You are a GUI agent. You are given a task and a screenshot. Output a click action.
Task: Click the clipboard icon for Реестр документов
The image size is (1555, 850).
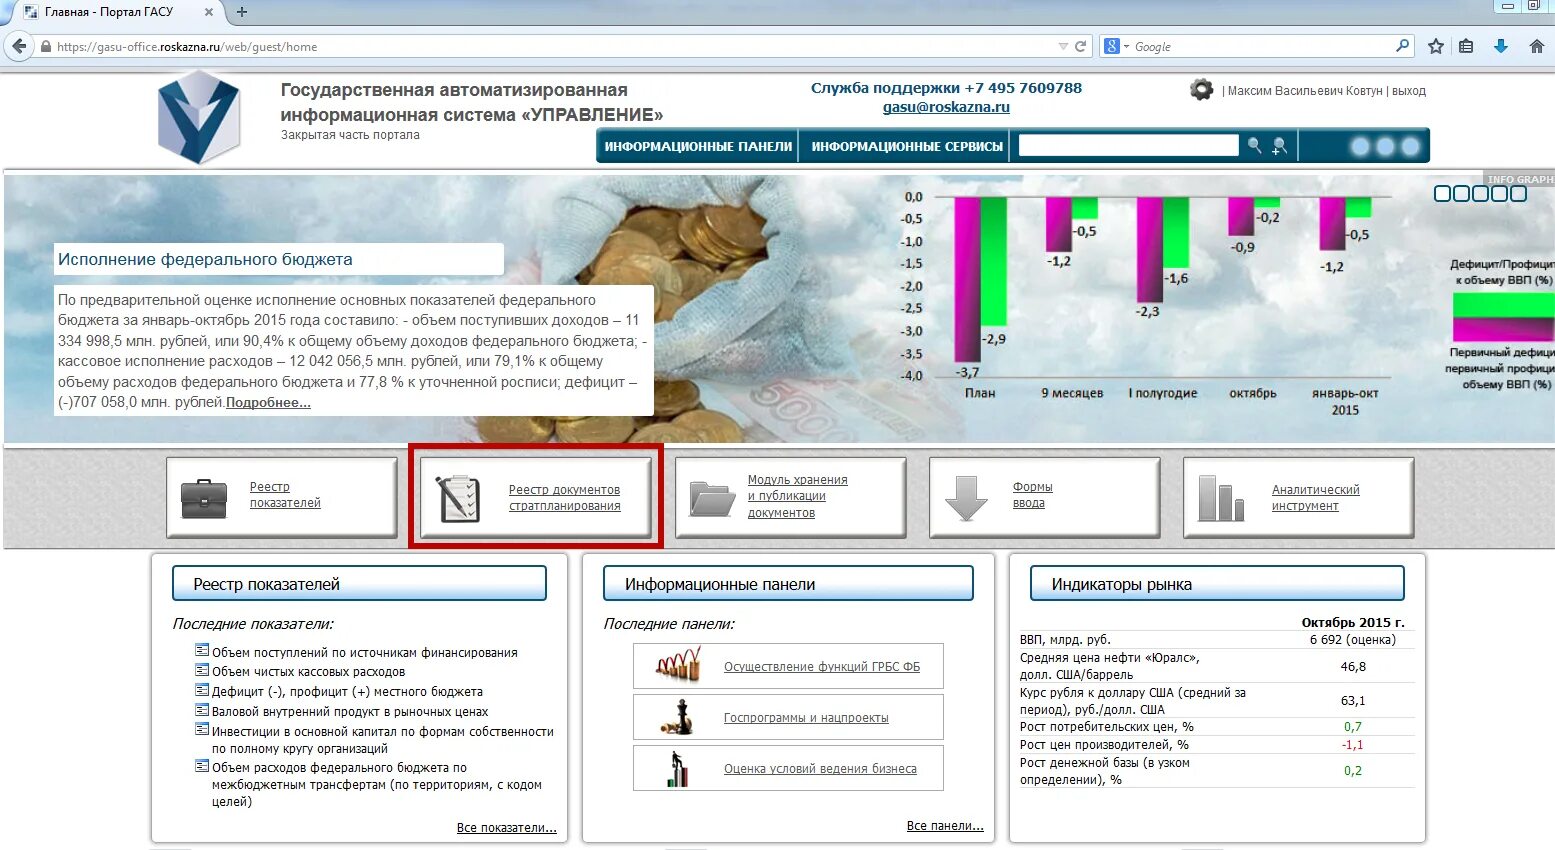click(458, 498)
